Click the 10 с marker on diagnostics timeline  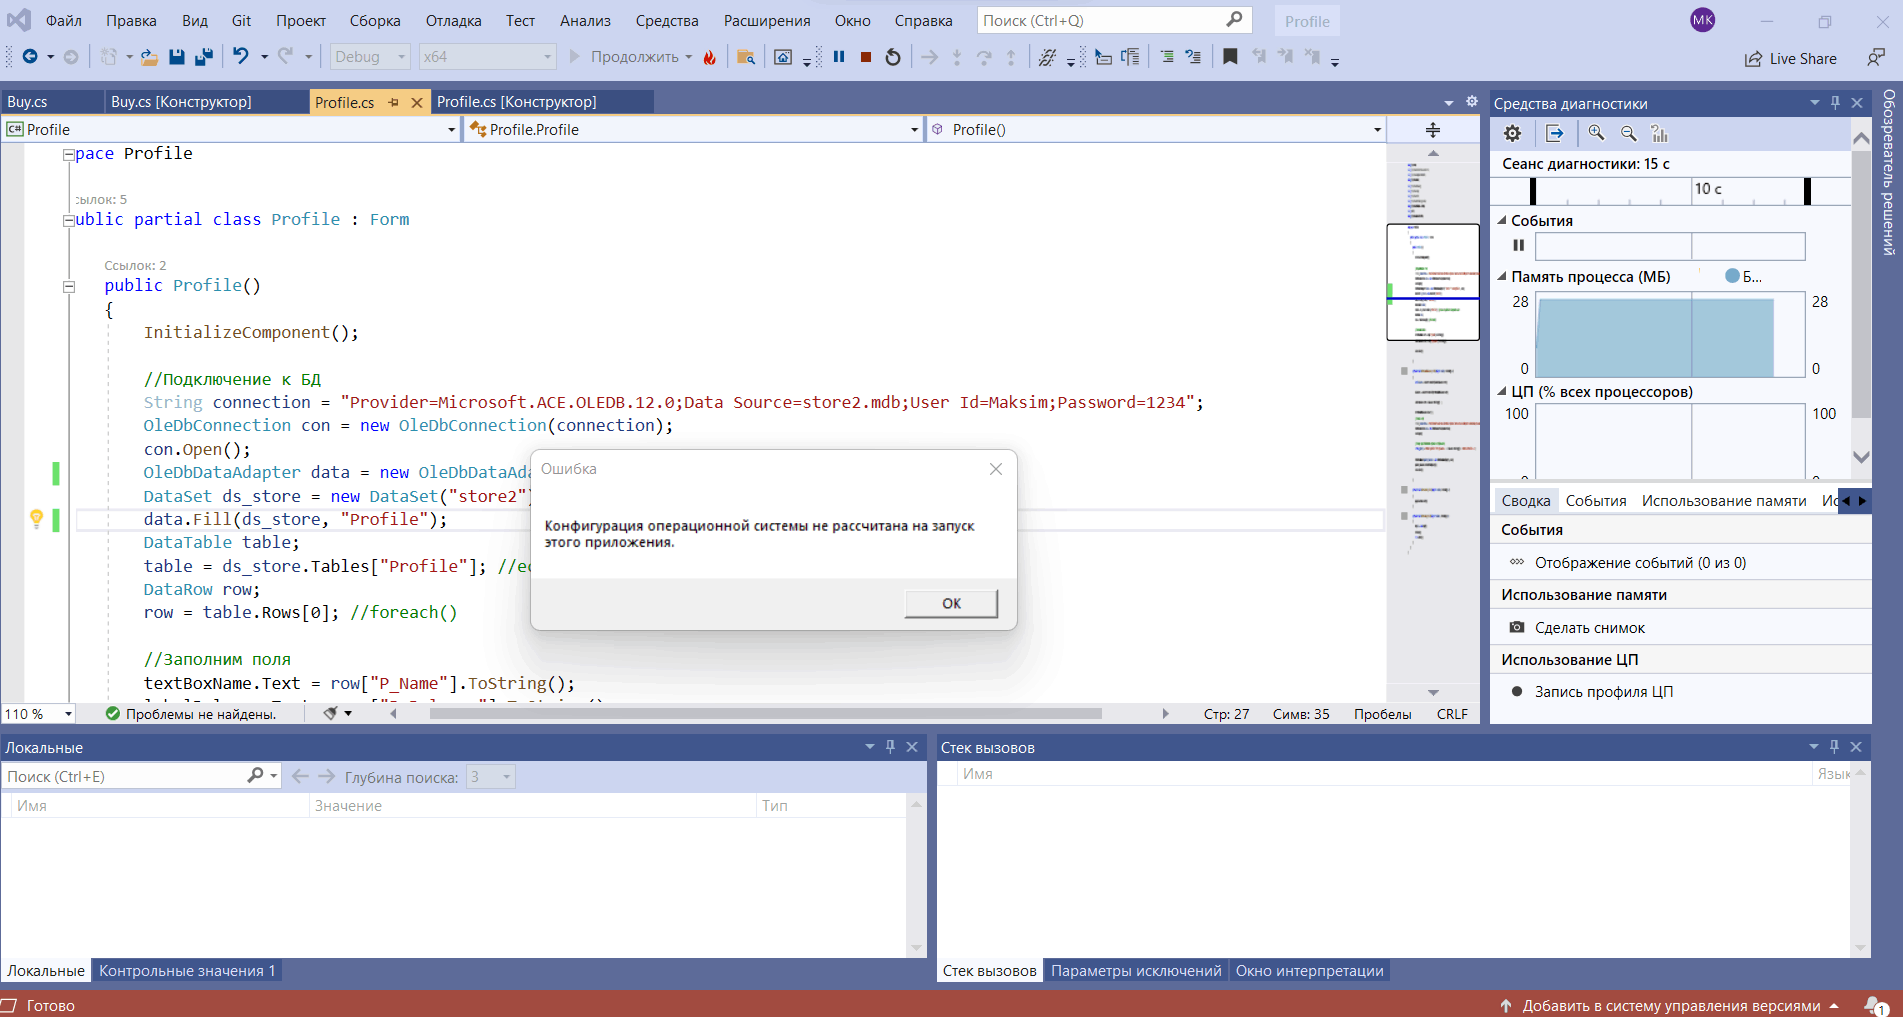1708,189
